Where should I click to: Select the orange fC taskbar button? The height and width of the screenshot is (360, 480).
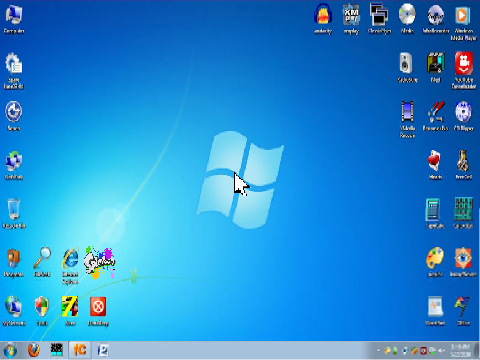pyautogui.click(x=80, y=350)
